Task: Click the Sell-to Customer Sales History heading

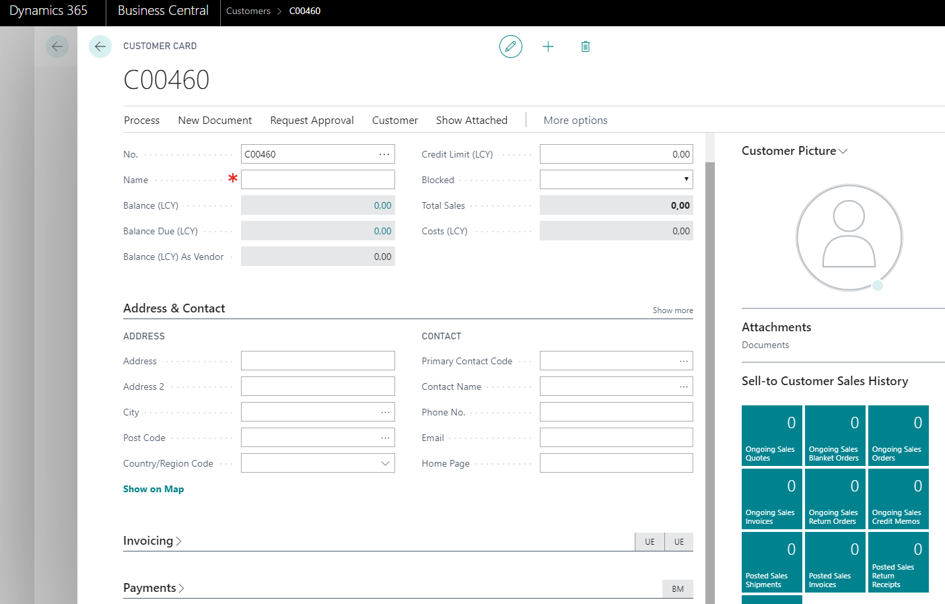Action: (x=824, y=381)
